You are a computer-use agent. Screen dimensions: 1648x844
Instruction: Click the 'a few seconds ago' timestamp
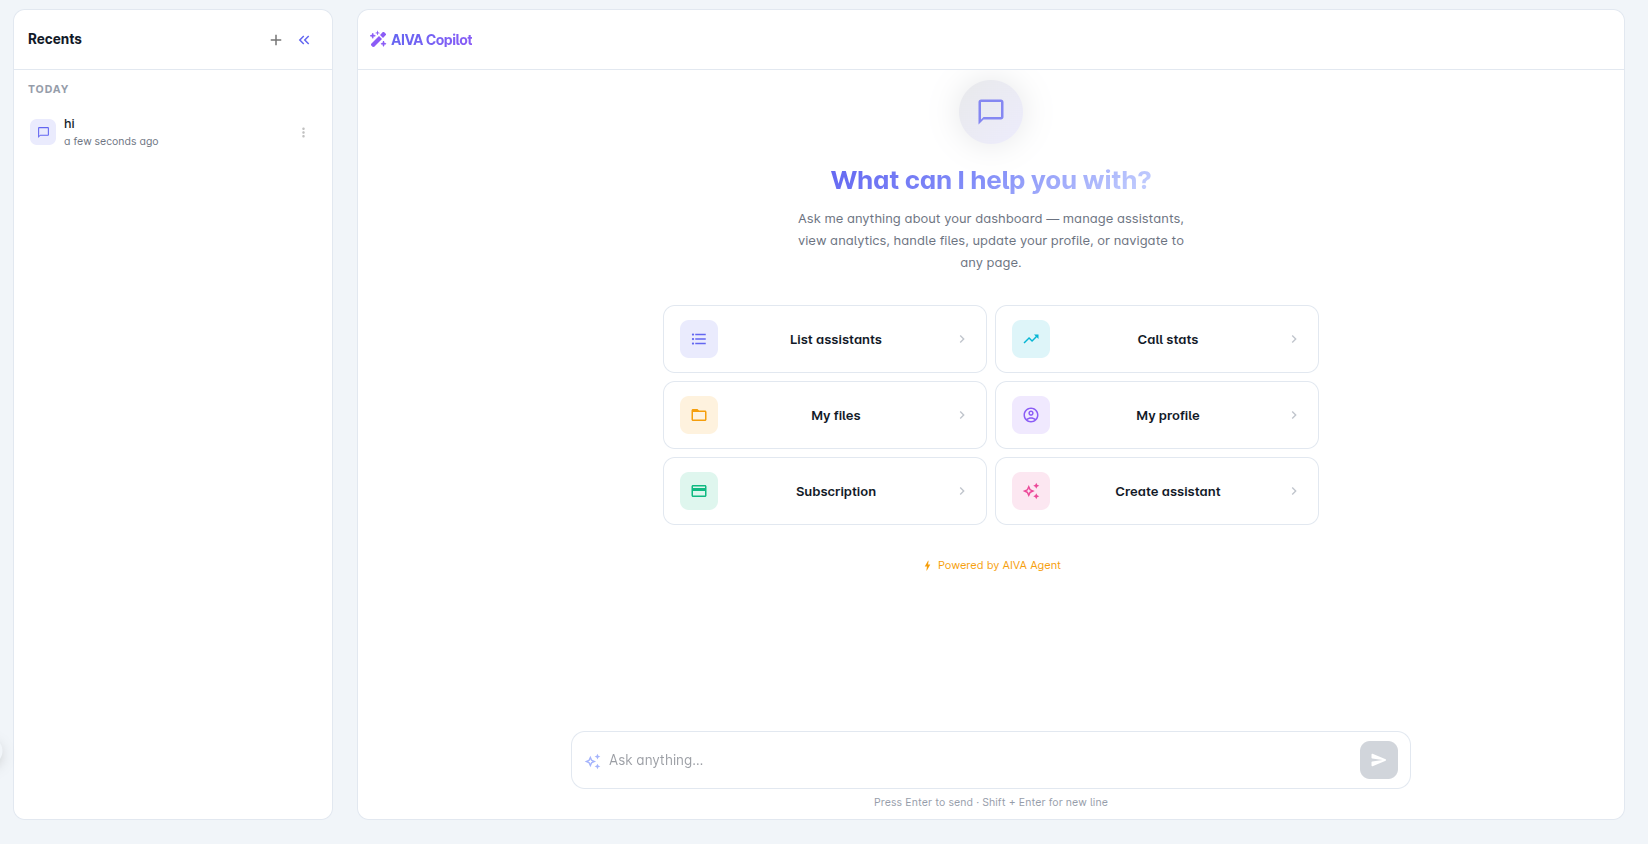click(x=111, y=142)
